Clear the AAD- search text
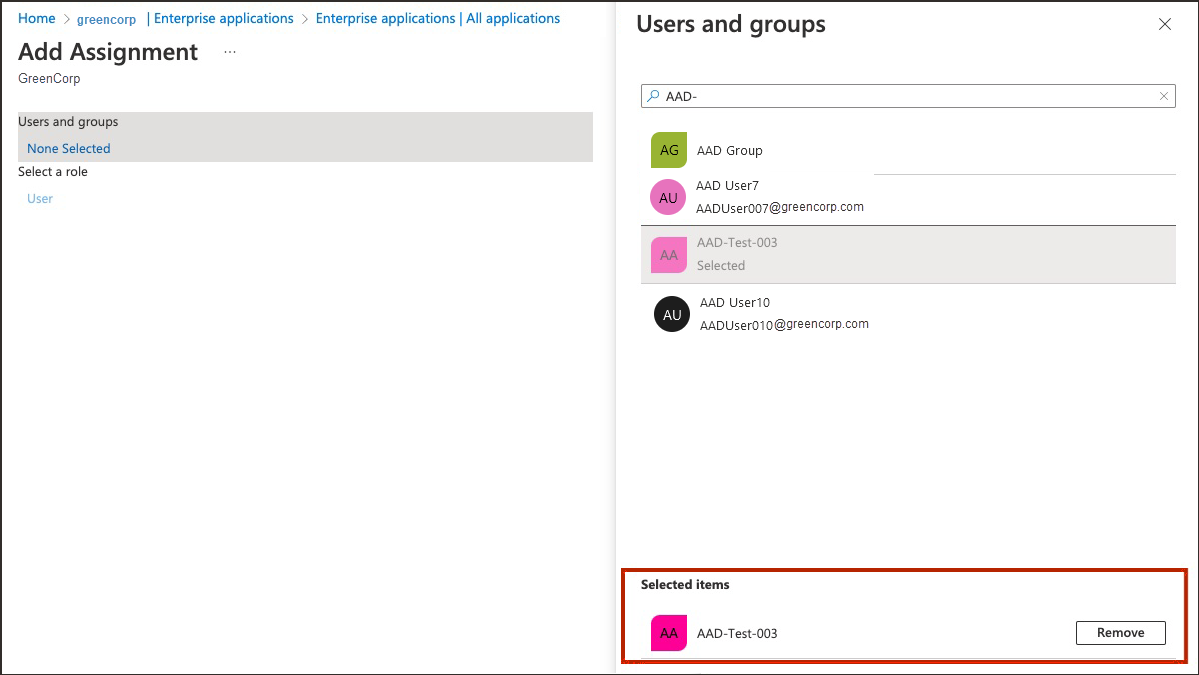The height and width of the screenshot is (675, 1199). pos(1163,96)
